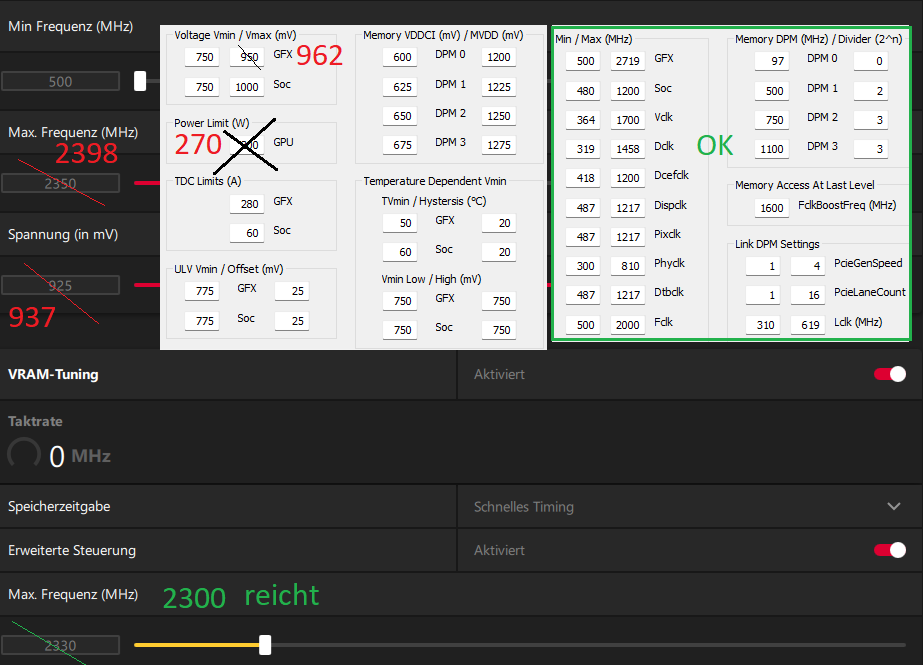The height and width of the screenshot is (665, 923).
Task: Click the VRAM-Tuning heading label
Action: coord(53,374)
